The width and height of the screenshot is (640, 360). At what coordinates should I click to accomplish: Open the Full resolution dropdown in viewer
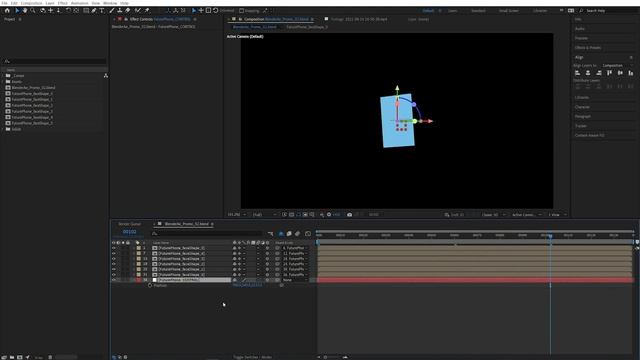point(264,215)
